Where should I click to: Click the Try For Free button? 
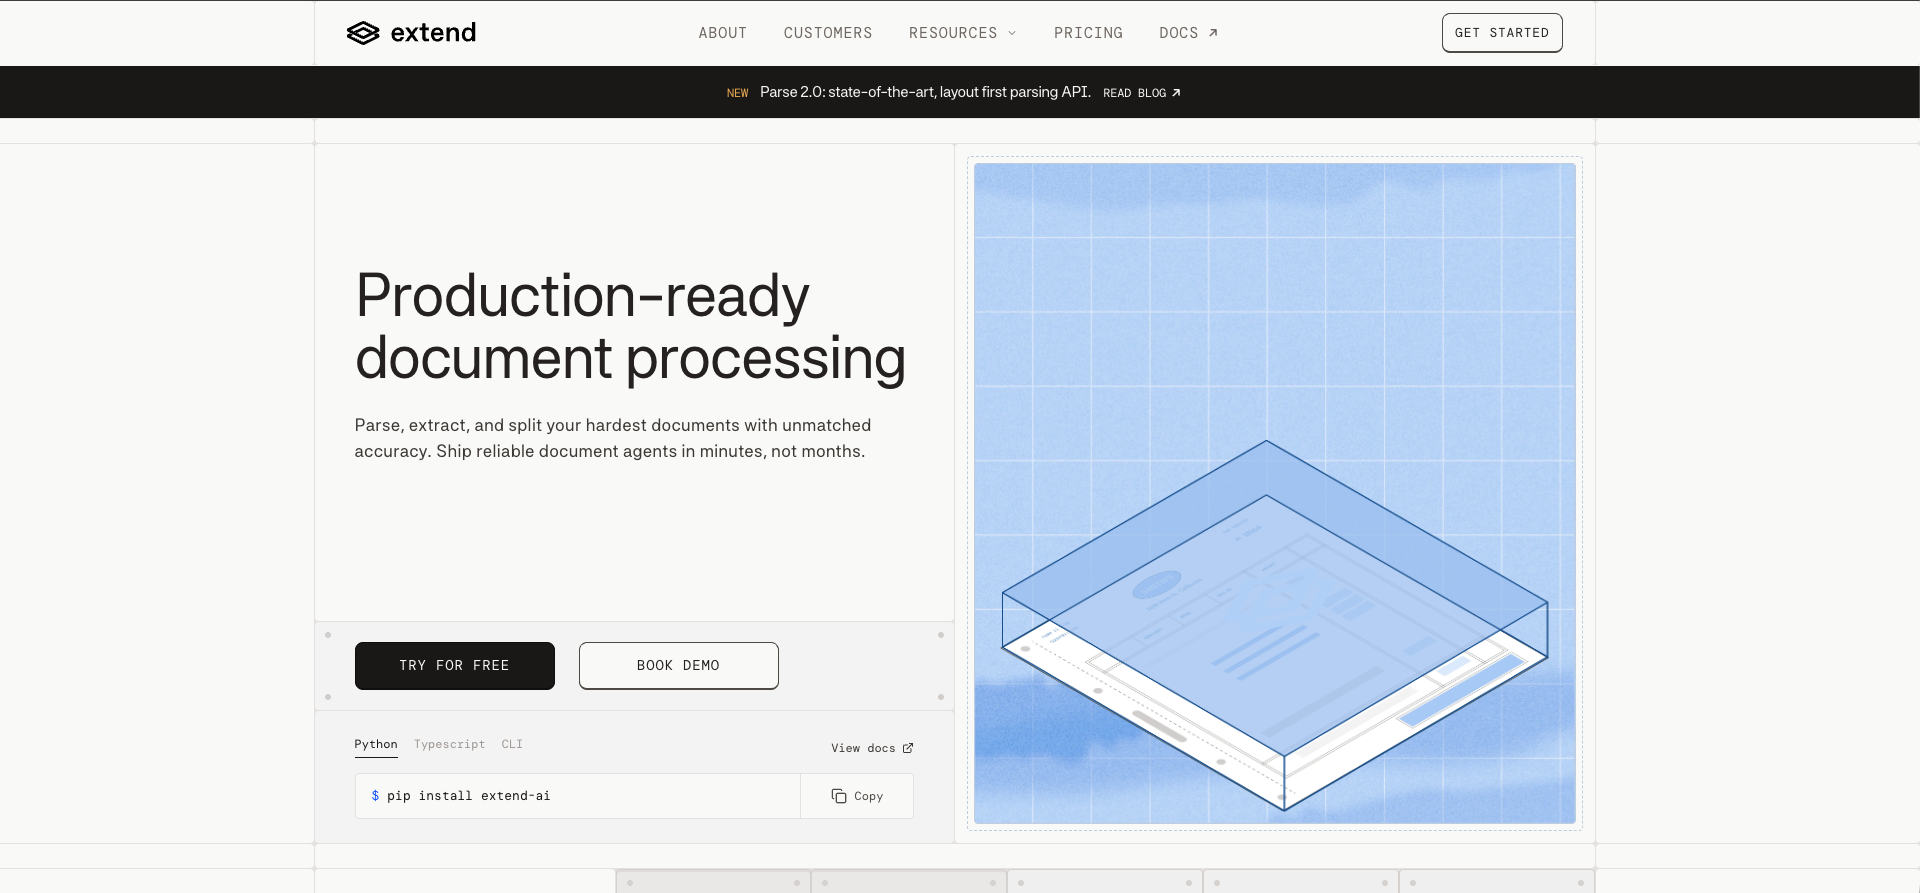455,666
